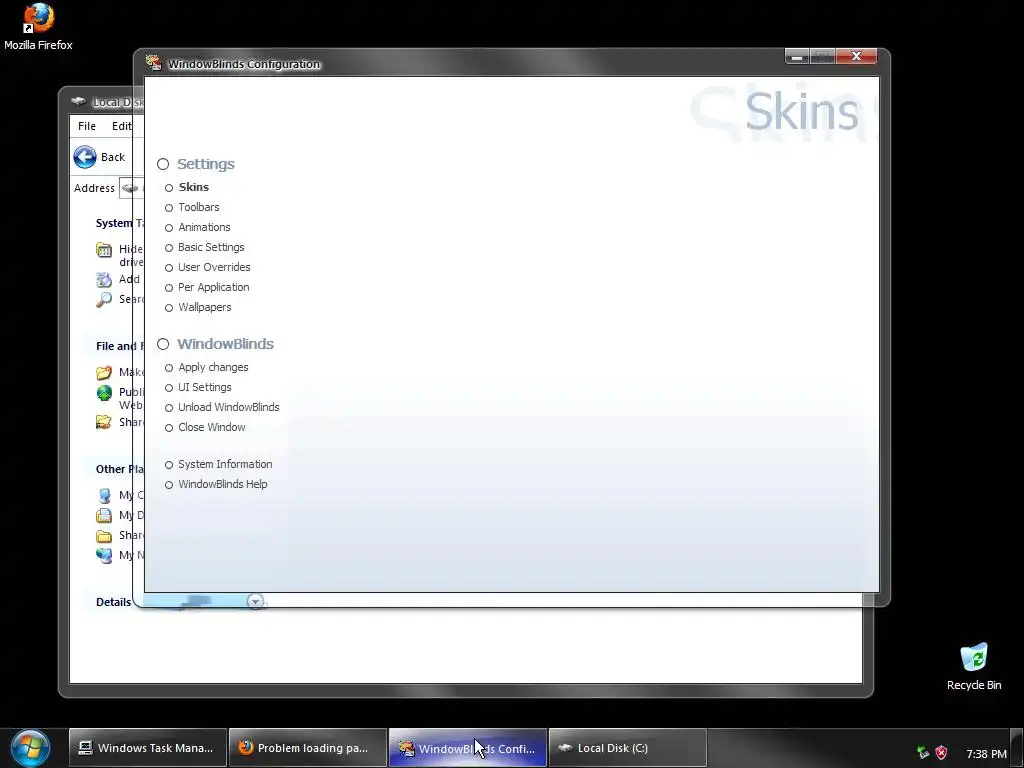Click Share this folder icon in Local Disk

point(104,423)
